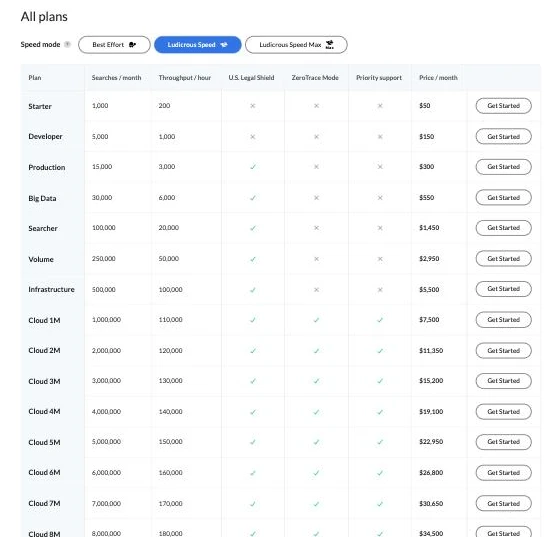This screenshot has height=537, width=560.
Task: Click the ZeroTrace Mode column header
Action: click(x=315, y=77)
